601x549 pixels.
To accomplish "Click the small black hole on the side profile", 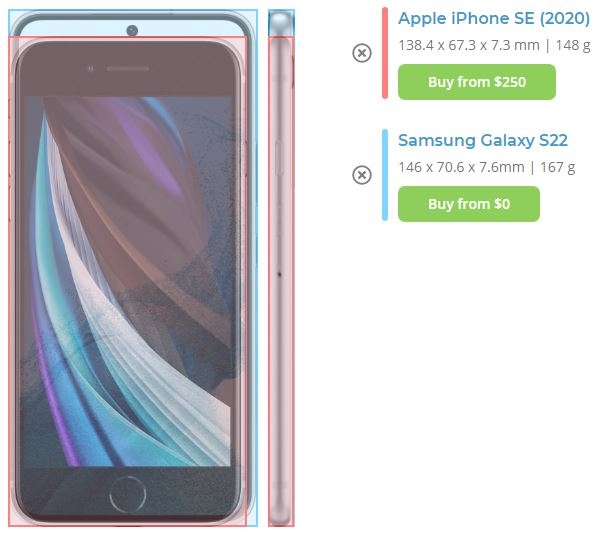I will (279, 274).
